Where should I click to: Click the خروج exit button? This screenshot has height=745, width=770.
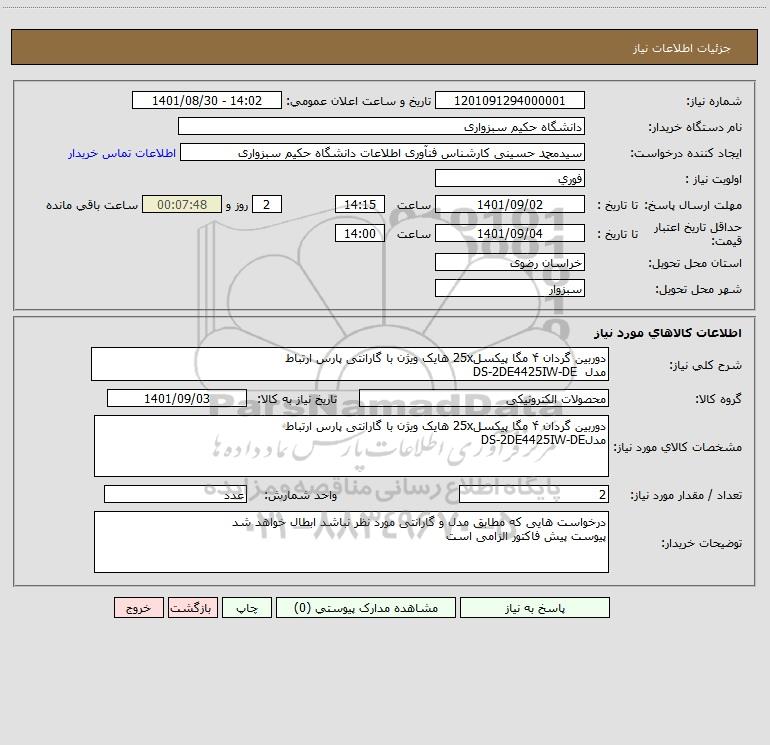138,608
